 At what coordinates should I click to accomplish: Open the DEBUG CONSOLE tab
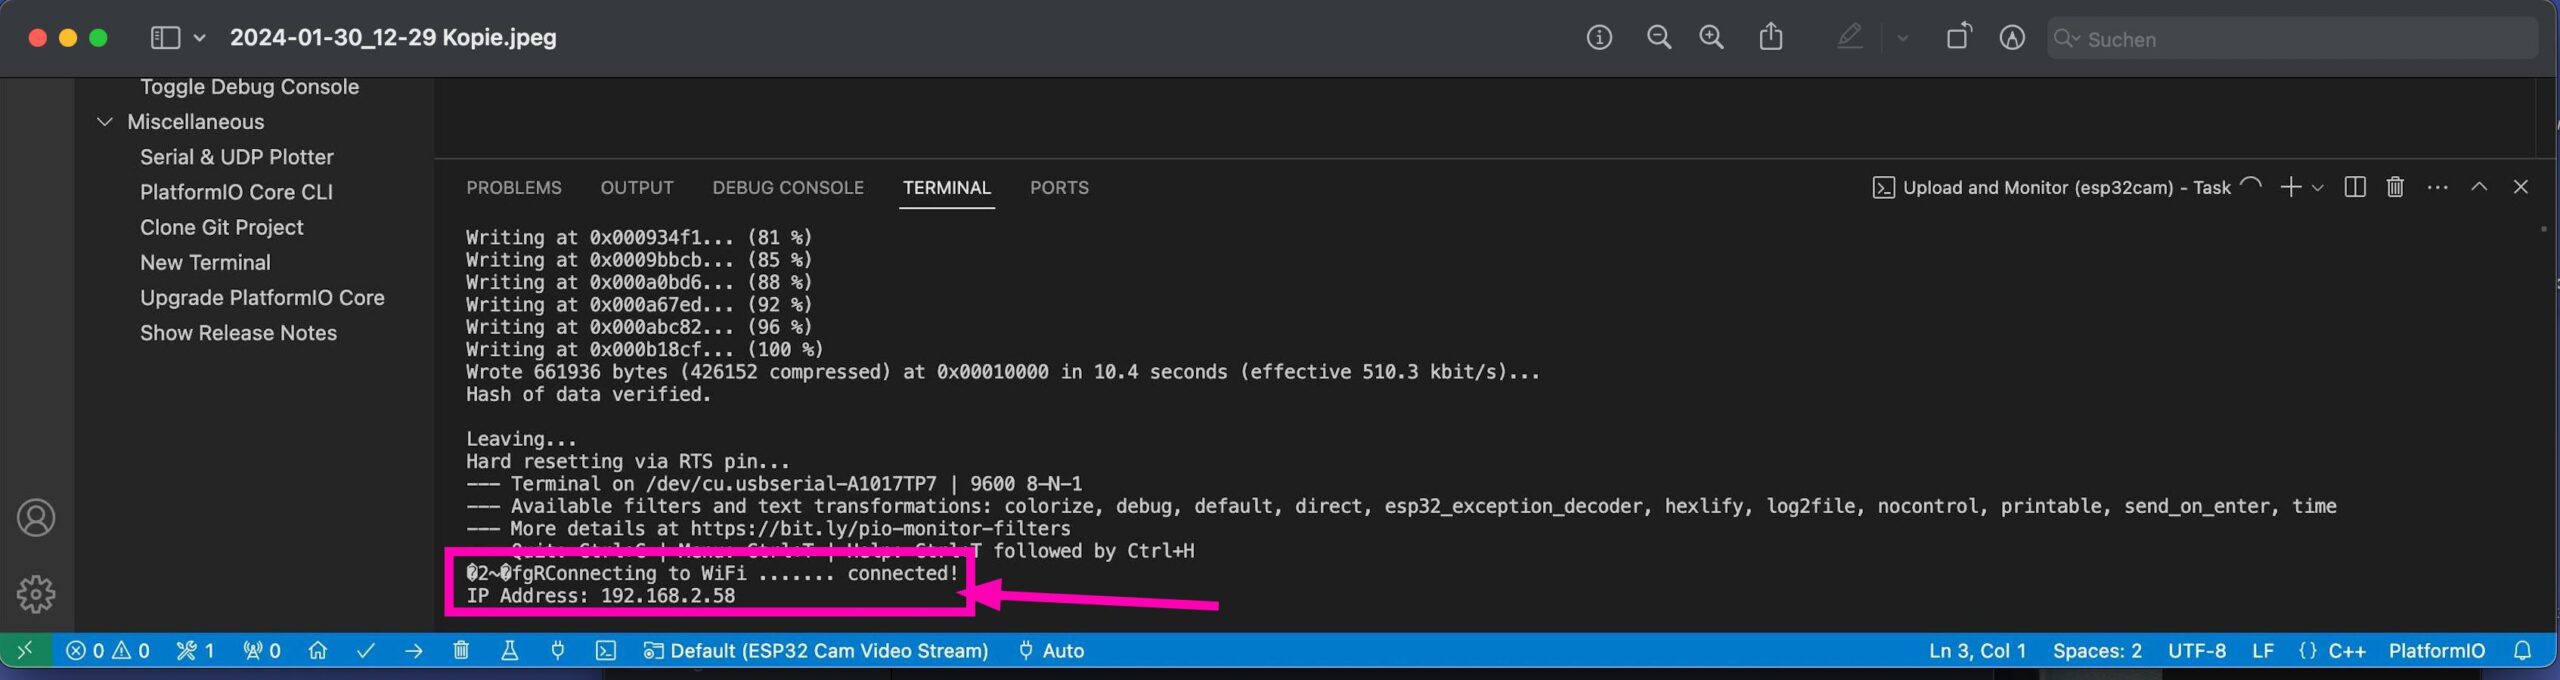click(x=788, y=187)
